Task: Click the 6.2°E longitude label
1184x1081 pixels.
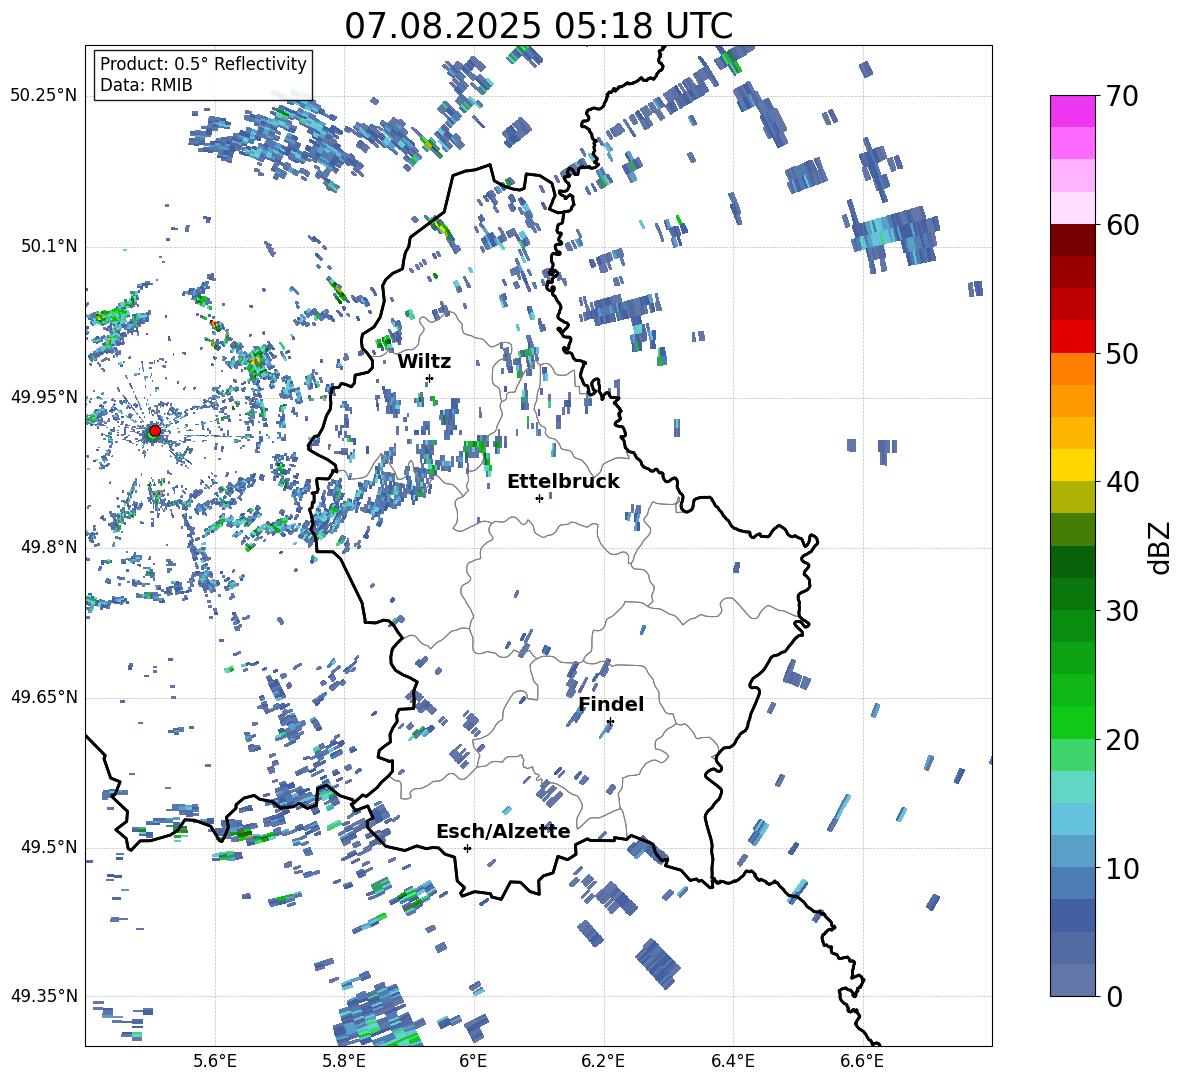Action: (x=603, y=1061)
